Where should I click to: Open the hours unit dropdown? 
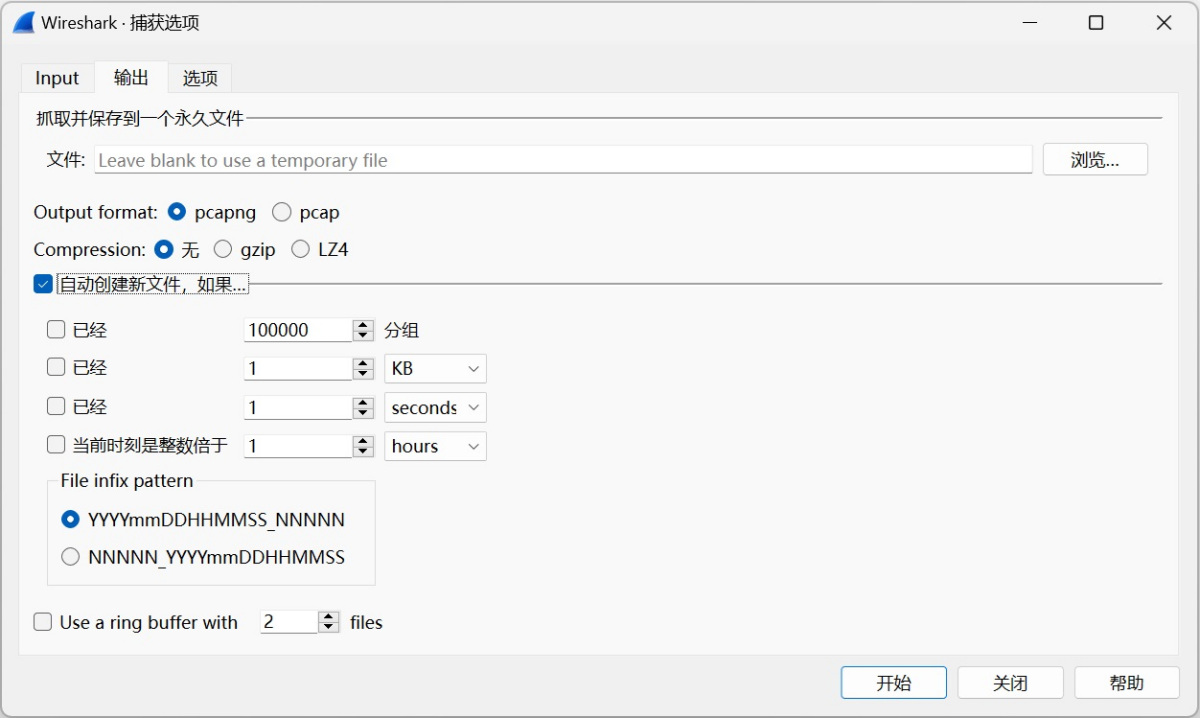(x=435, y=446)
